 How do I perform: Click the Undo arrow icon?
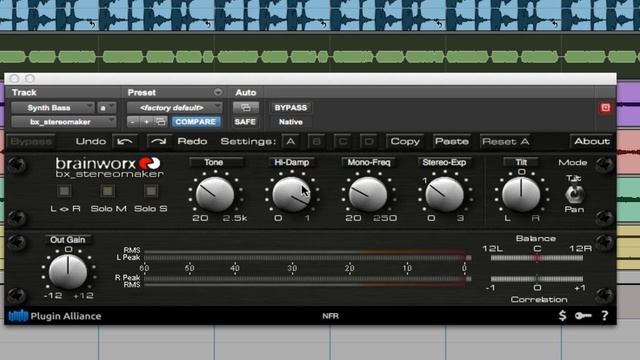point(125,141)
